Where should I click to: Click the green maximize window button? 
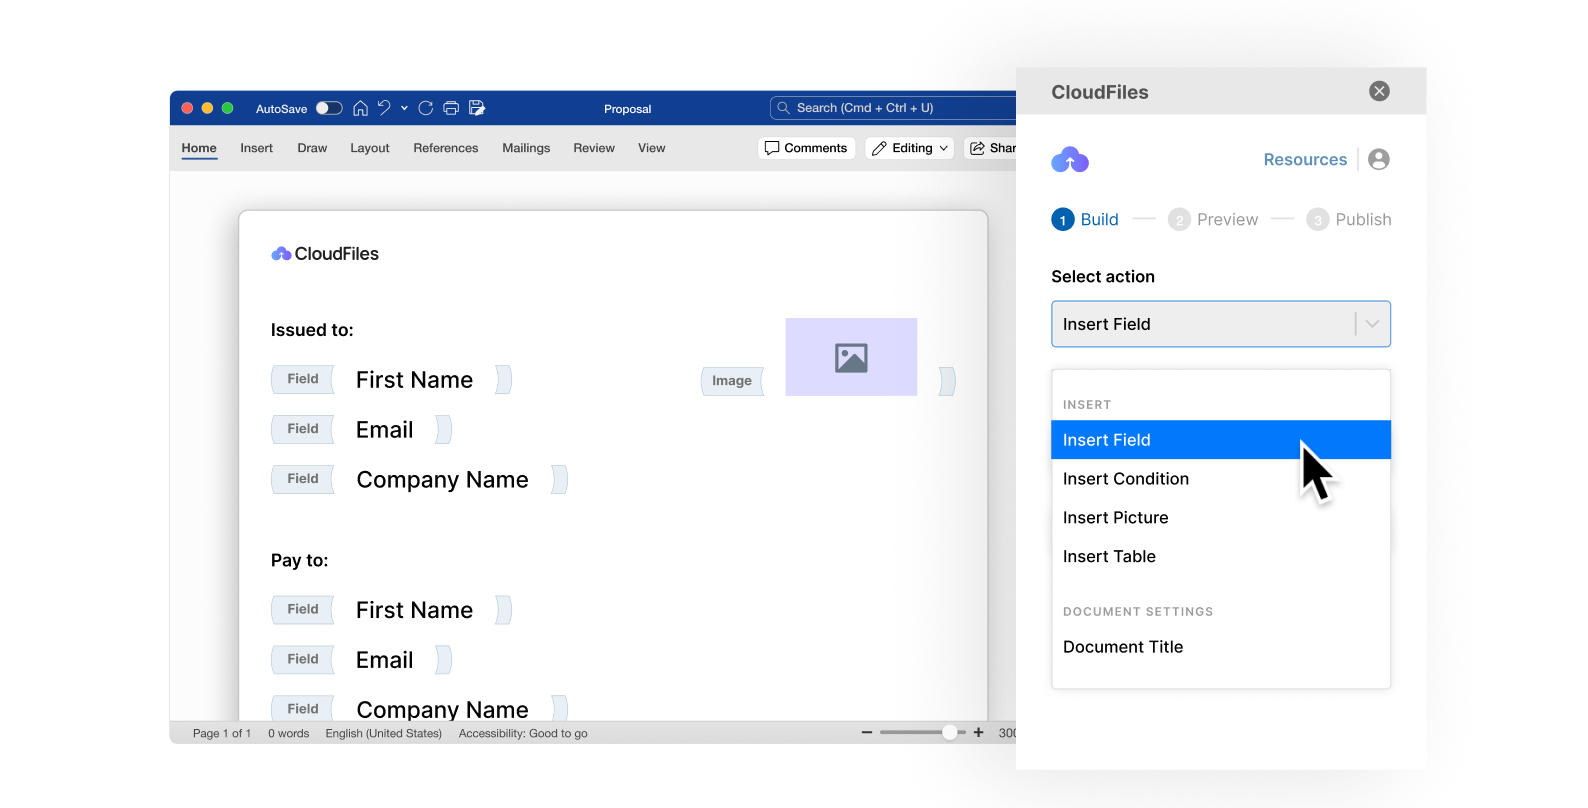click(227, 108)
